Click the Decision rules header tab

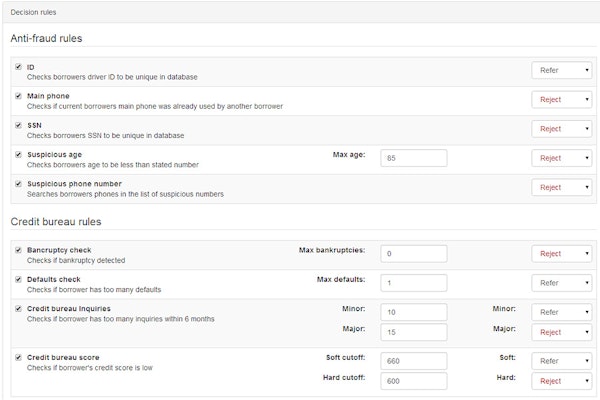click(x=36, y=12)
